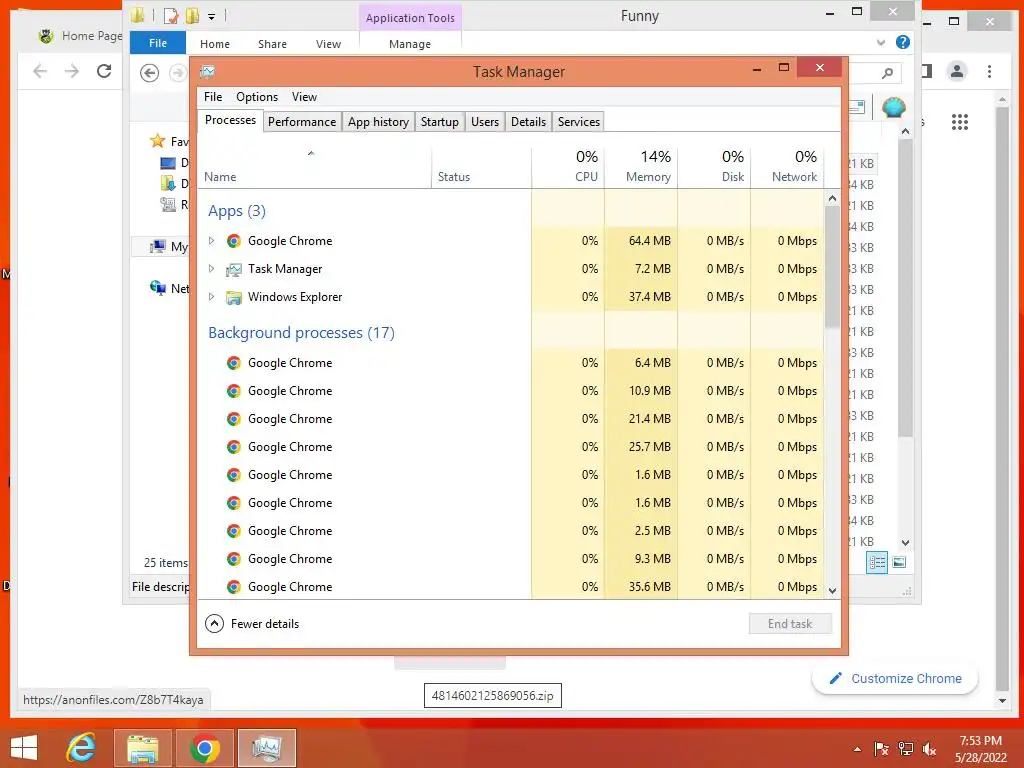Expand the Task Manager app group
The image size is (1024, 768).
point(211,269)
